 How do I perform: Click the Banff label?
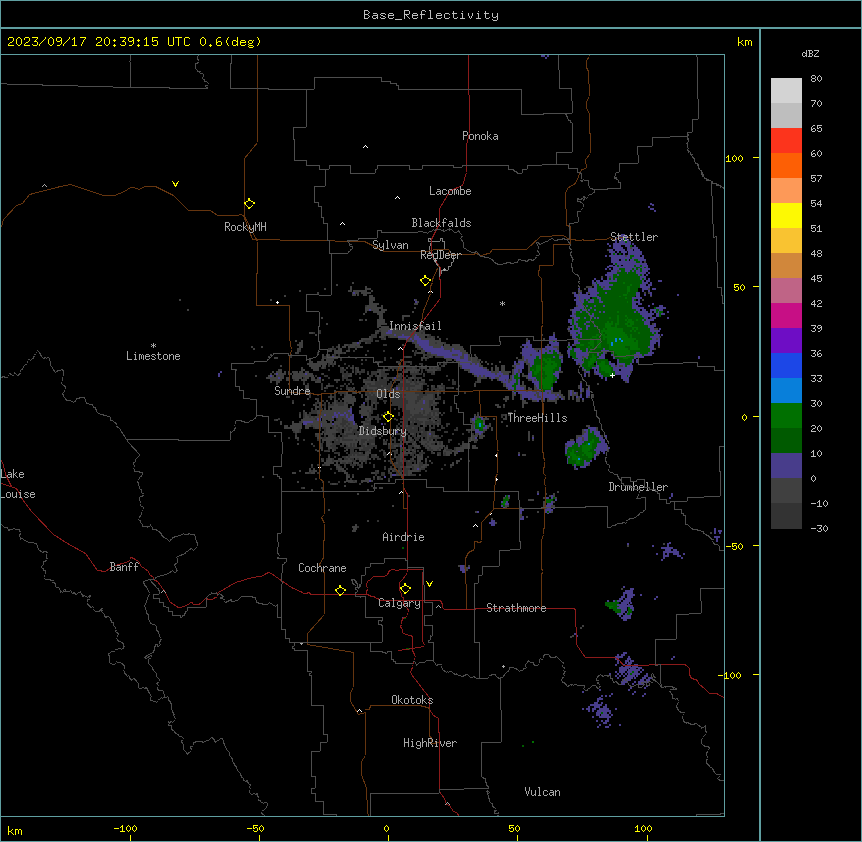124,567
